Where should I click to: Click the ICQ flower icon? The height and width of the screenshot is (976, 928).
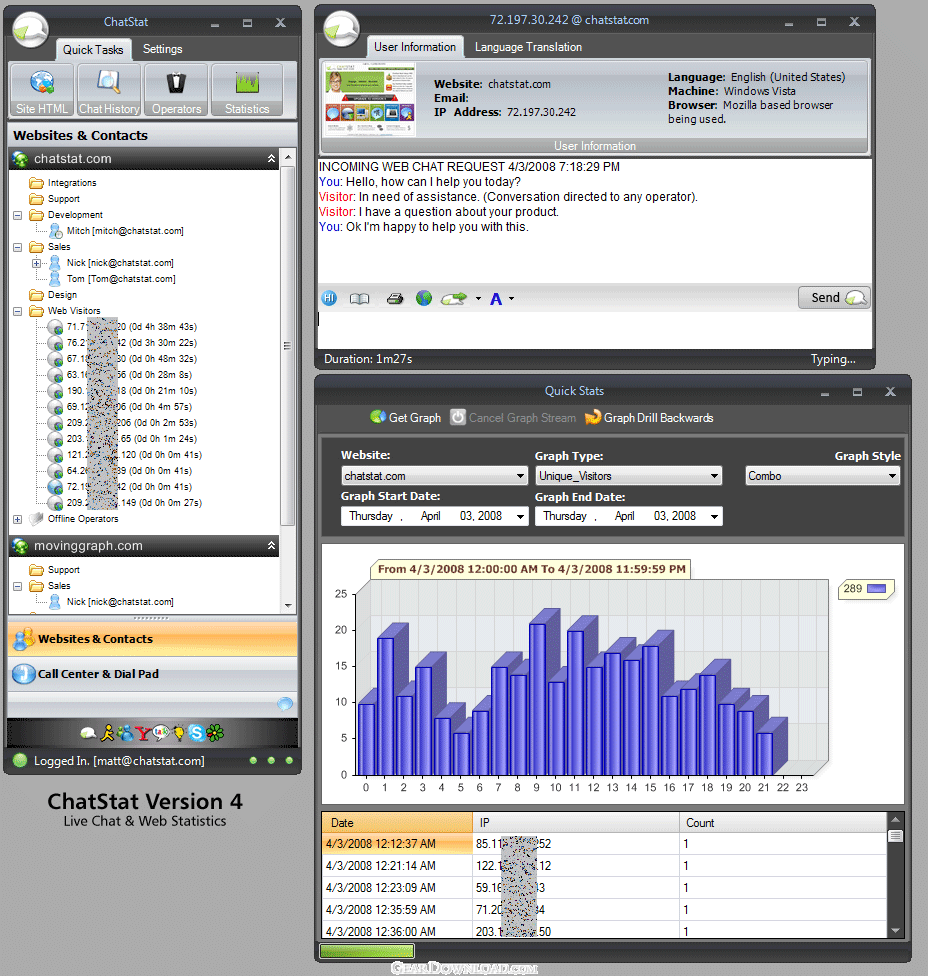[215, 733]
